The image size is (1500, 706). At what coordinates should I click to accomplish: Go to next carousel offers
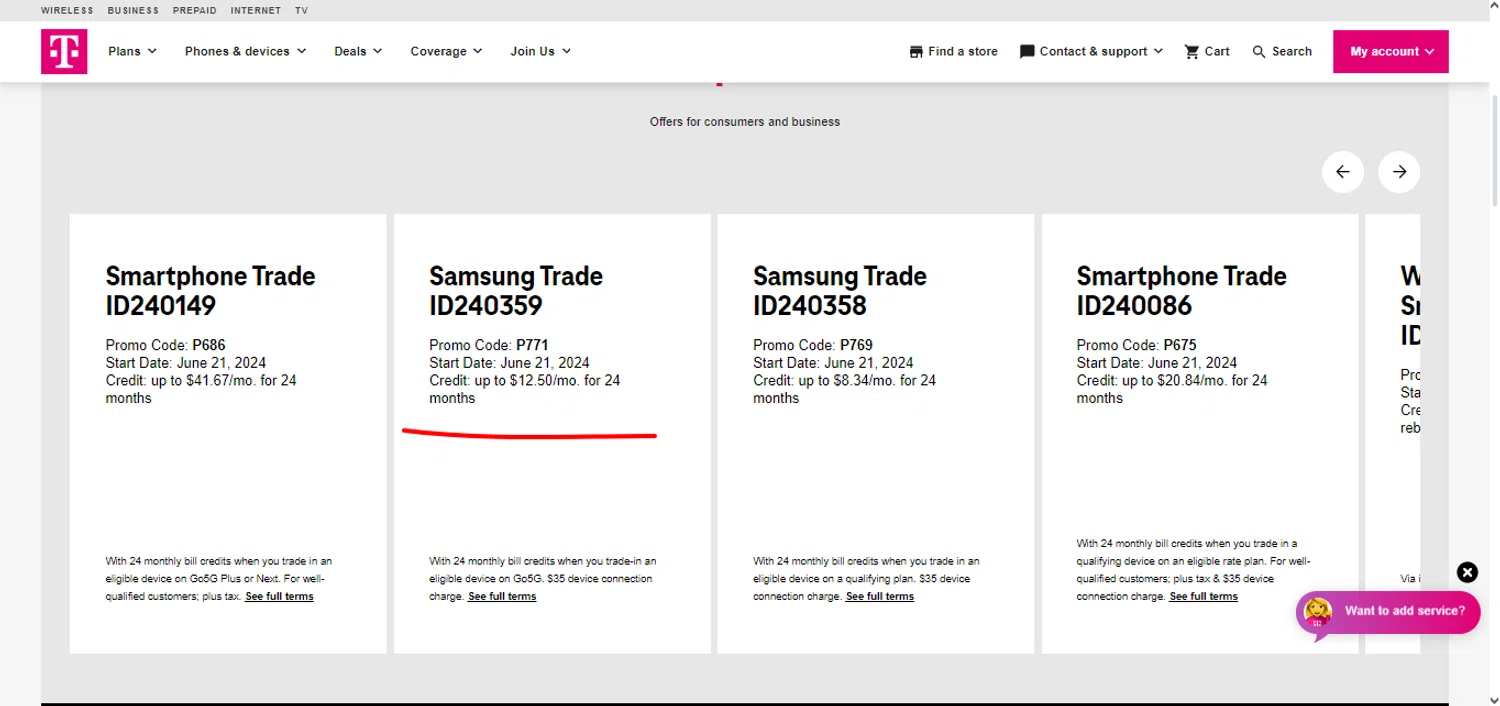click(1399, 172)
